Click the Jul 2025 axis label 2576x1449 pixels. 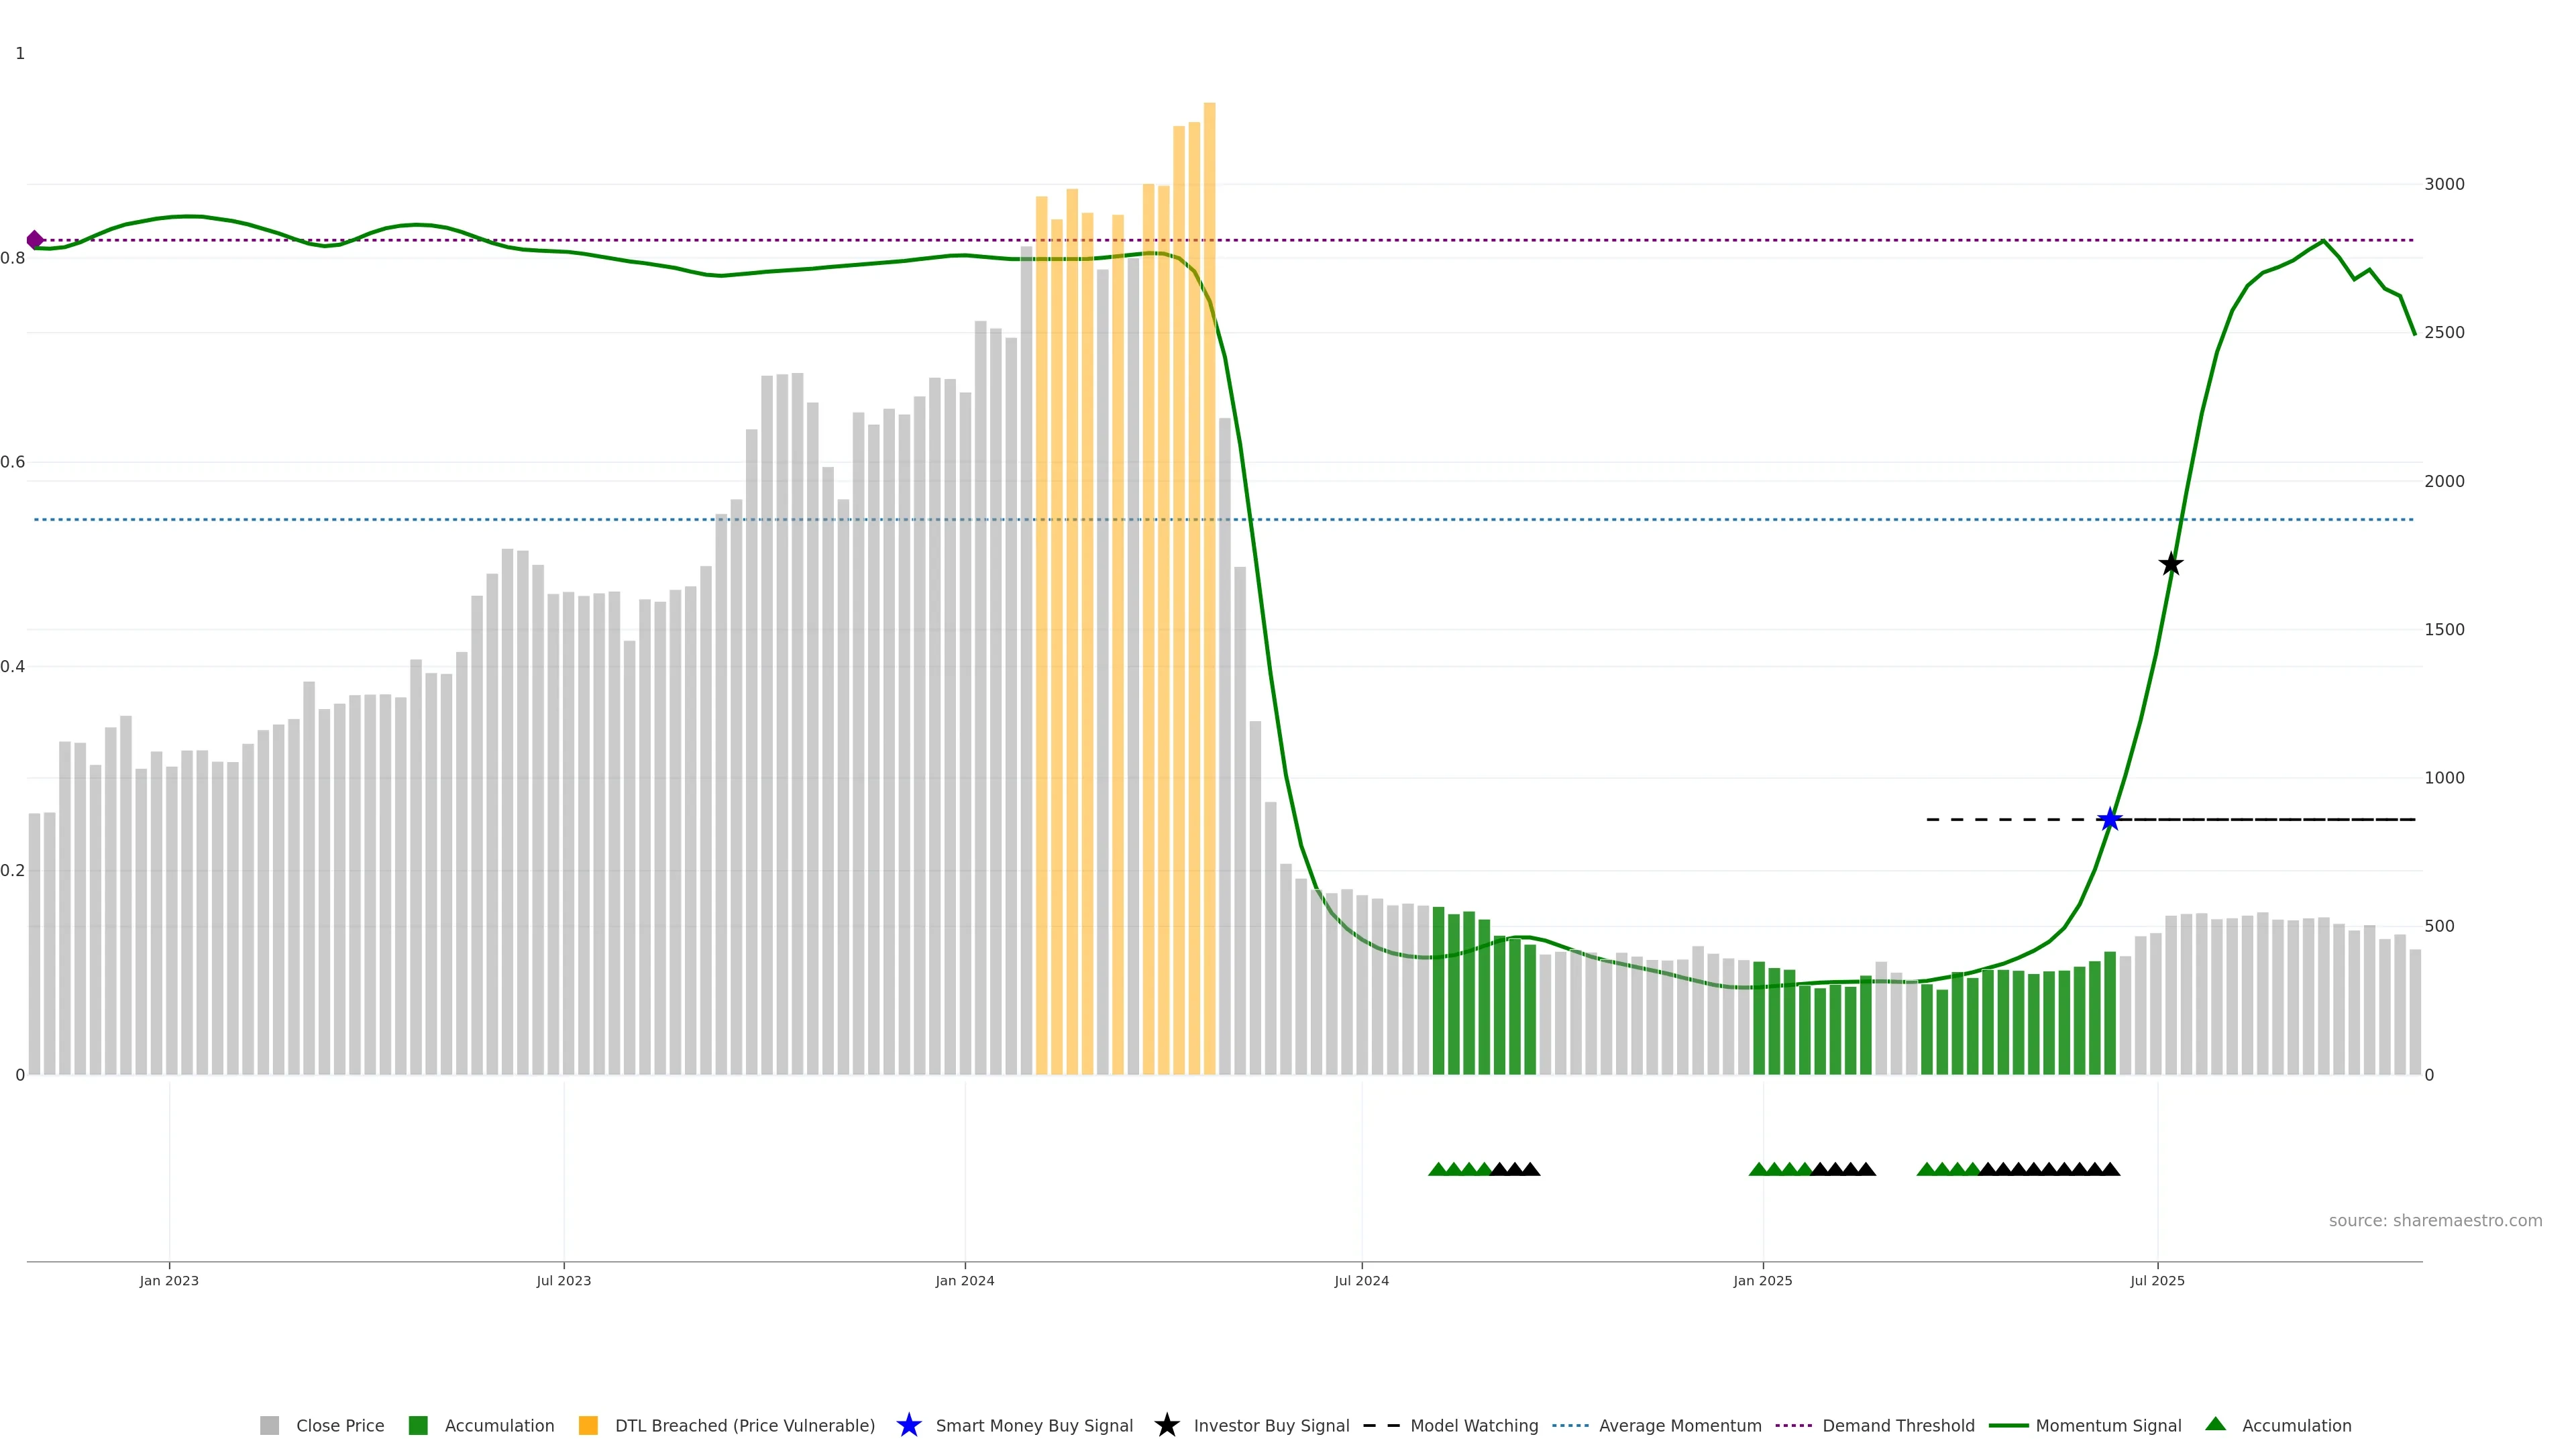click(2157, 1281)
